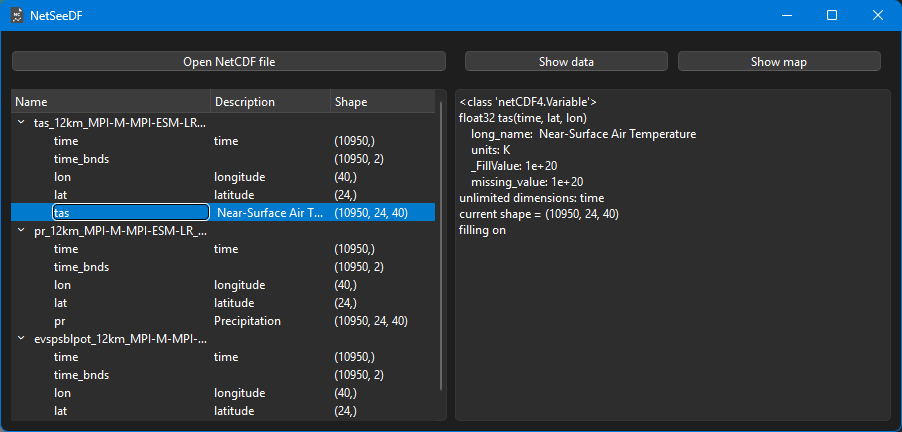
Task: Select time_bnds under the tas file
Action: [81, 159]
